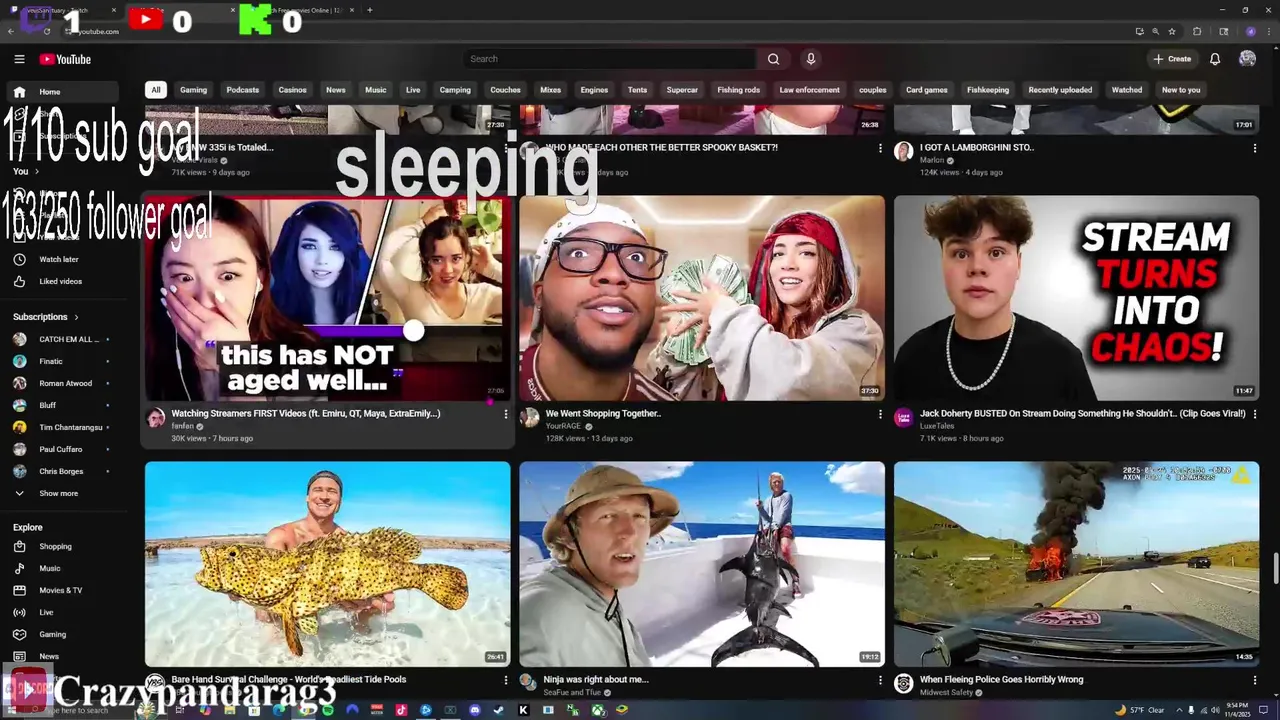Select the Supercar filter chip

(682, 90)
